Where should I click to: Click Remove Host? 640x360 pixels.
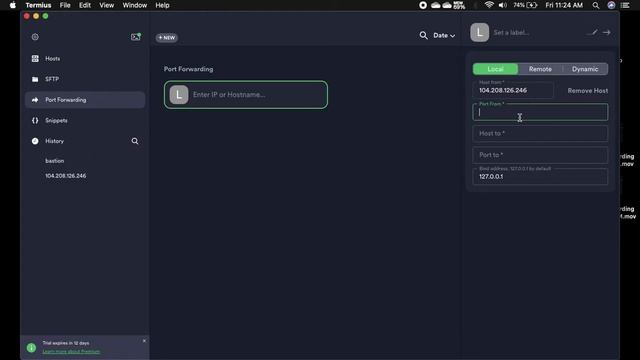click(587, 91)
